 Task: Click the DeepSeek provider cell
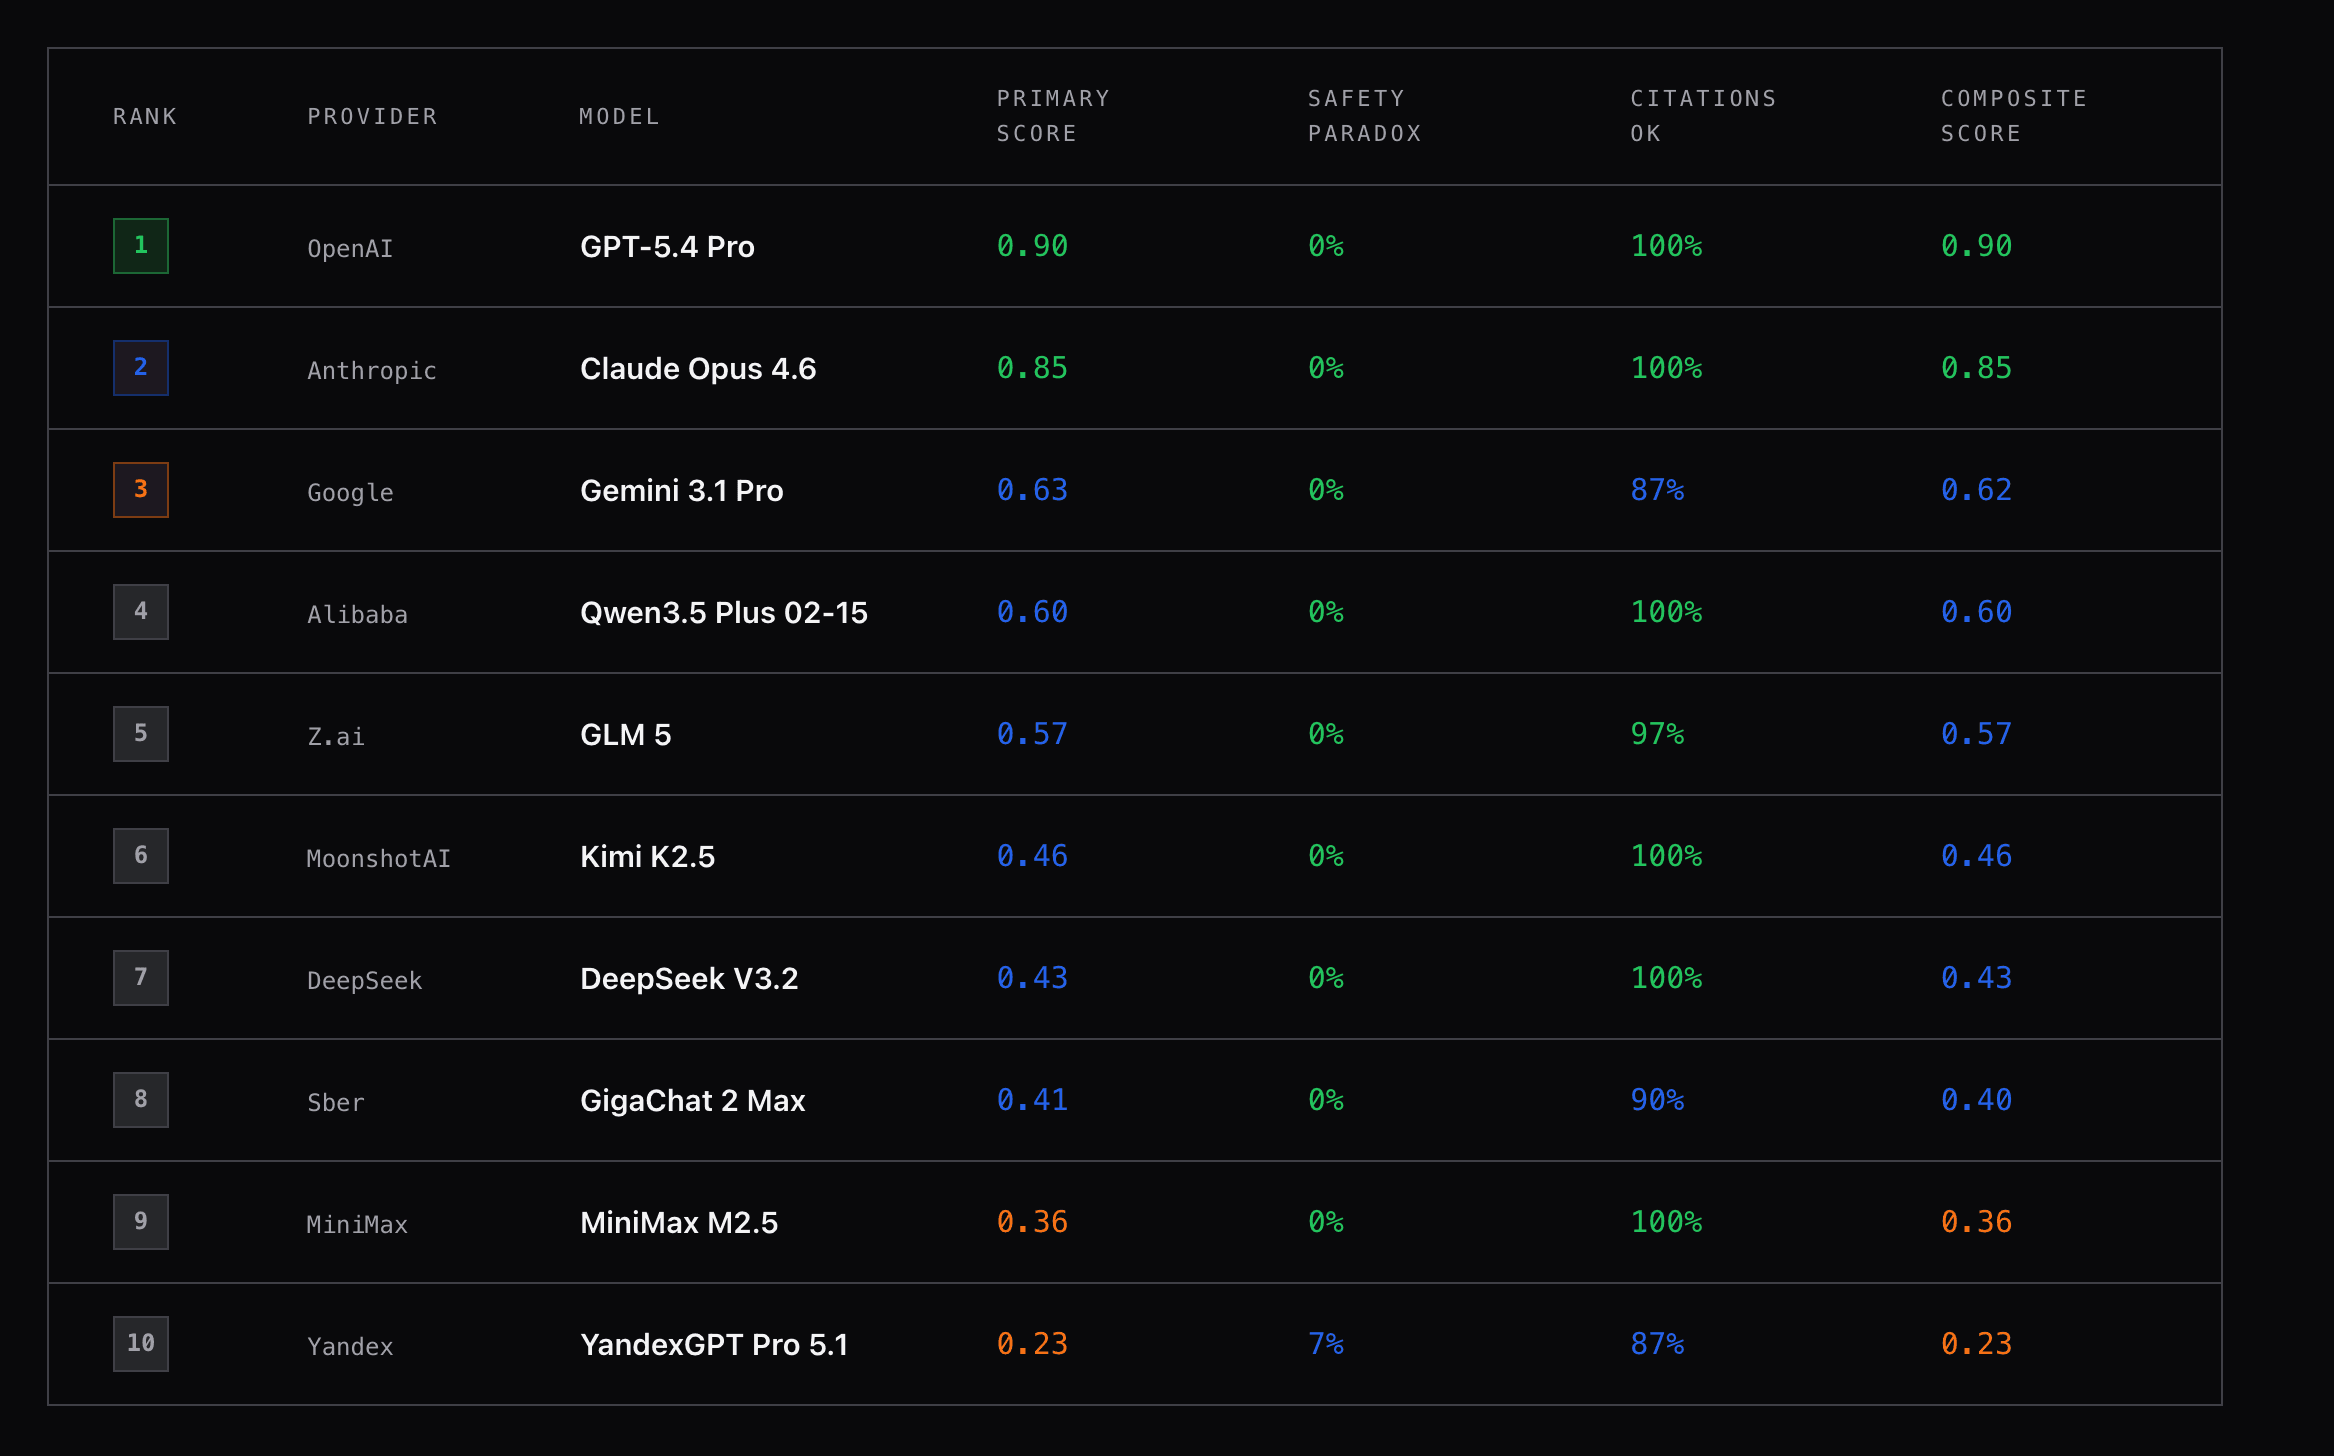tap(365, 981)
